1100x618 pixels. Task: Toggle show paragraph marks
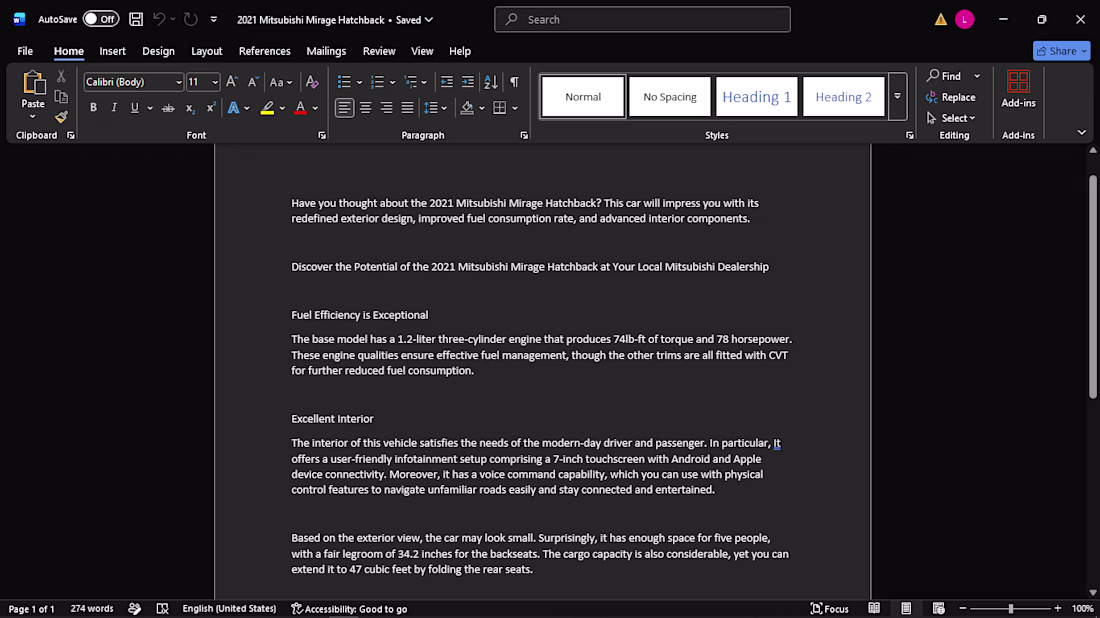(514, 82)
